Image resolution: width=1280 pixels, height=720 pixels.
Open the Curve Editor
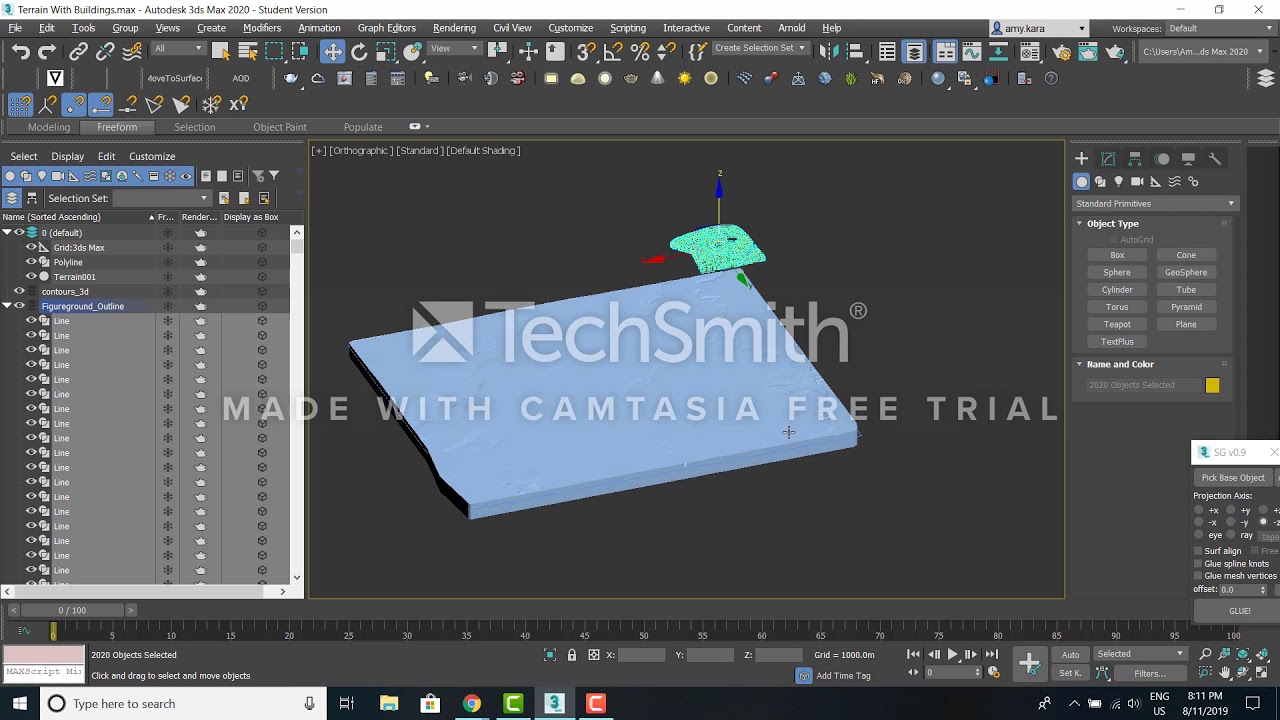tap(971, 52)
